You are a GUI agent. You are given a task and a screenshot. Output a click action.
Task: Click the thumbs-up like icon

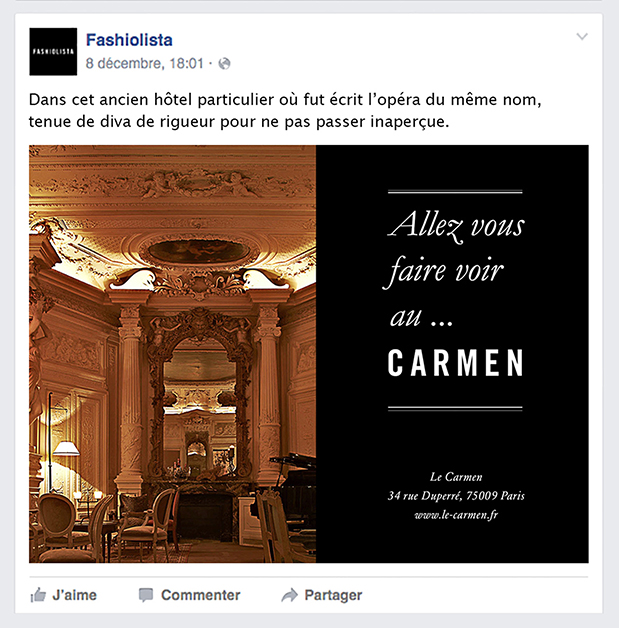[38, 595]
